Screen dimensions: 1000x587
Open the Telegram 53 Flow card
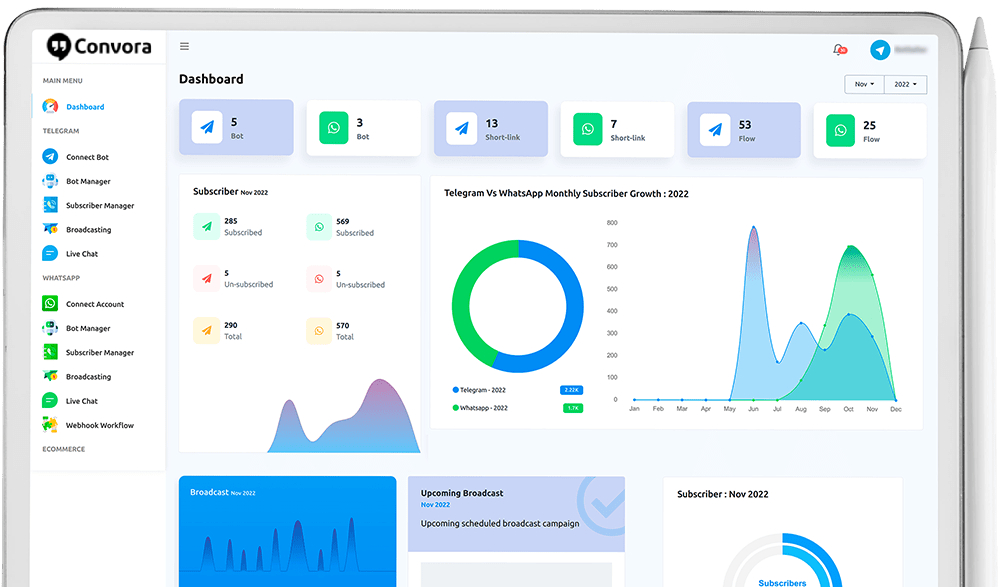[743, 129]
